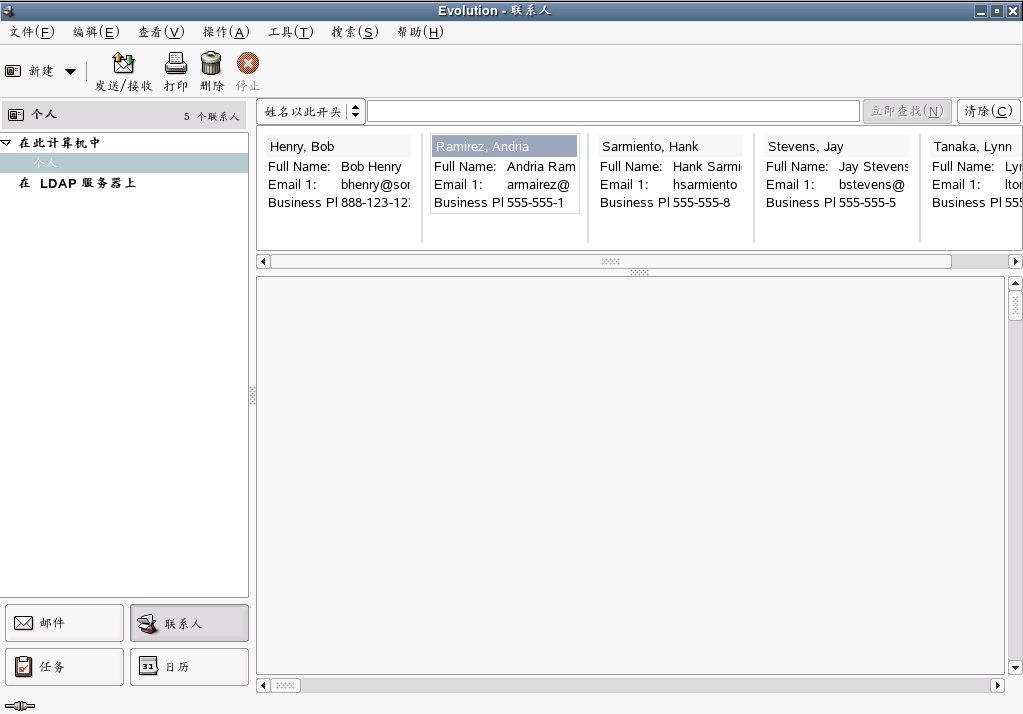Click contact list scroll right arrow

click(1015, 262)
